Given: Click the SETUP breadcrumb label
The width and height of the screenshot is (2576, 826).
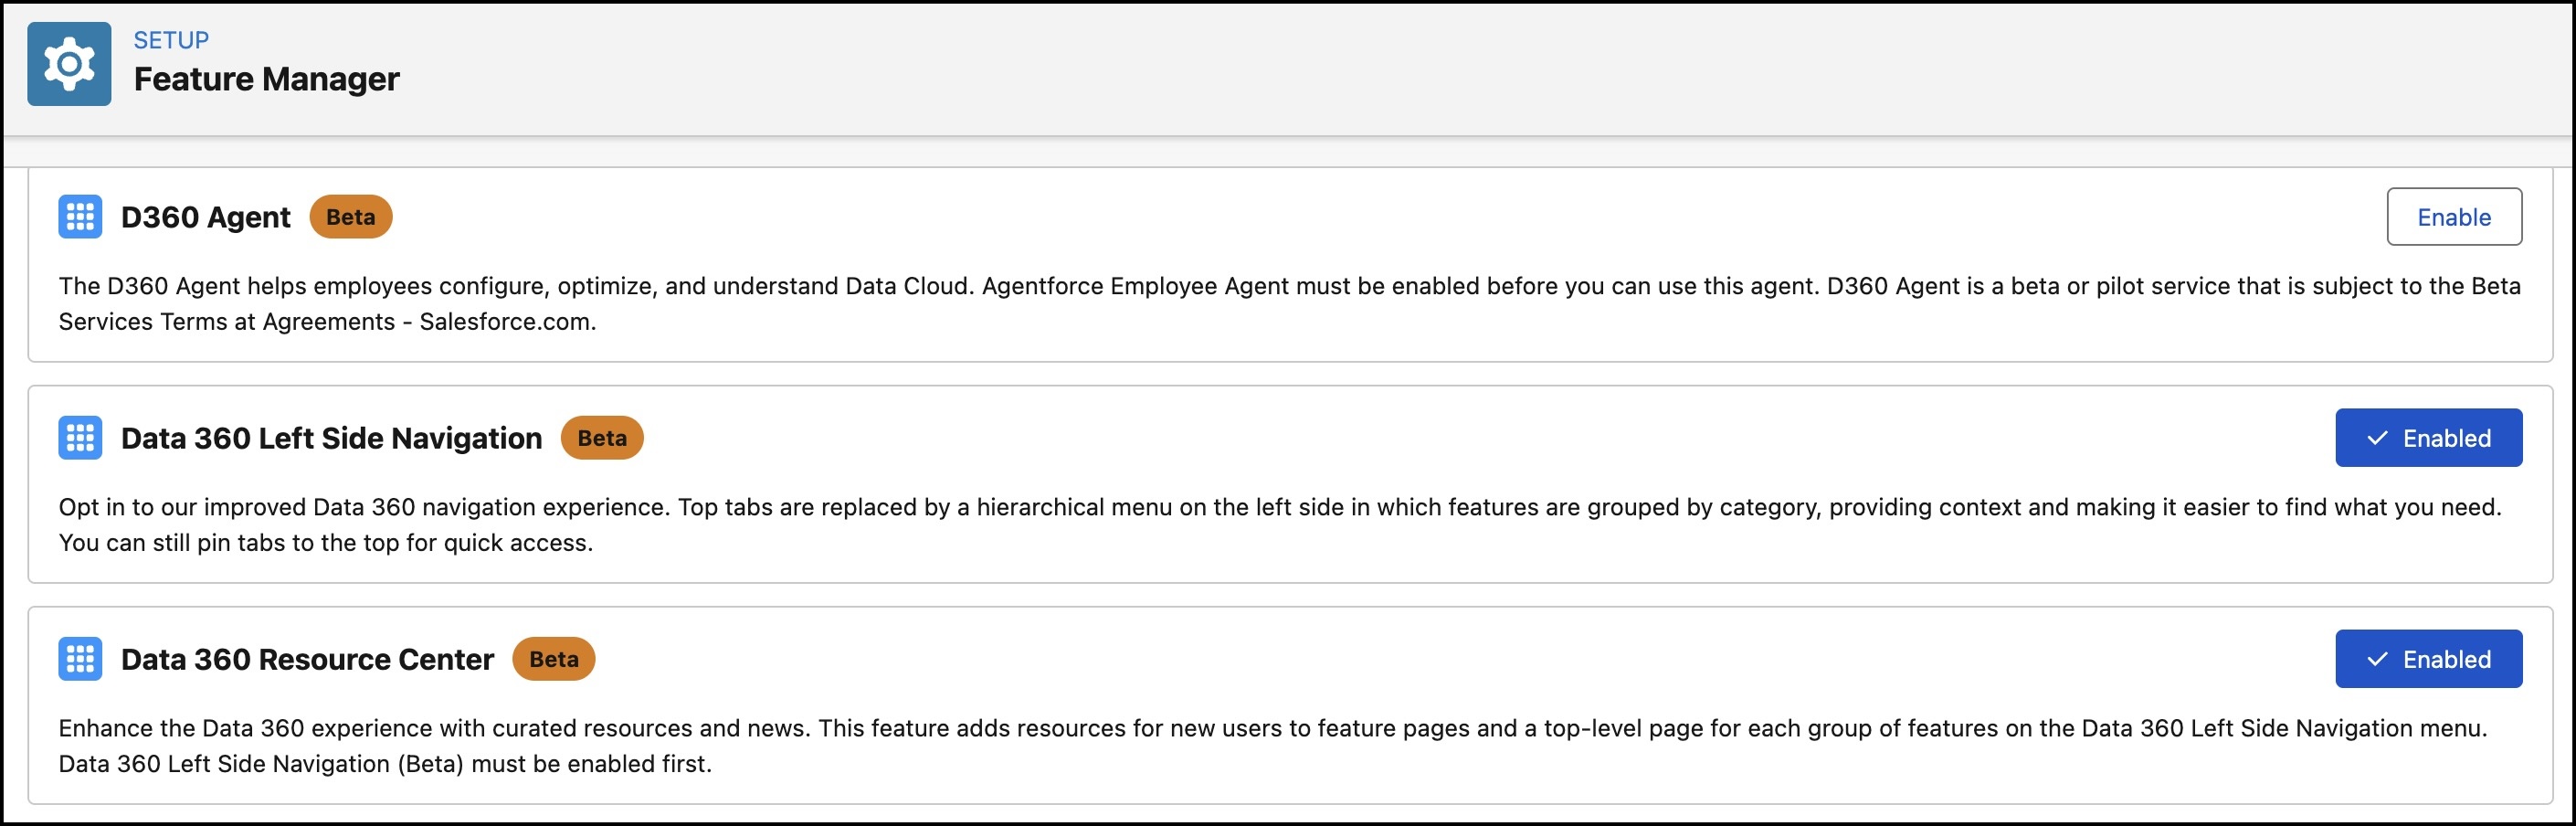Looking at the screenshot, I should pos(171,40).
